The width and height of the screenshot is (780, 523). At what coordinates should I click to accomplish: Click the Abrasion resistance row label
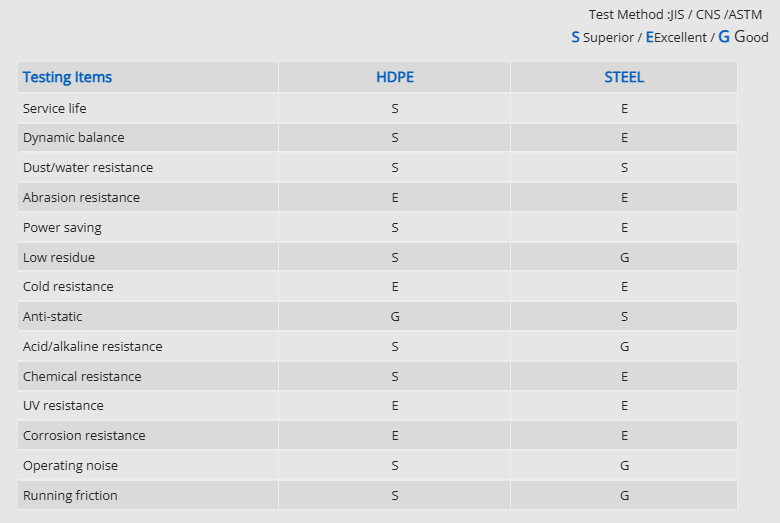[x=81, y=198]
